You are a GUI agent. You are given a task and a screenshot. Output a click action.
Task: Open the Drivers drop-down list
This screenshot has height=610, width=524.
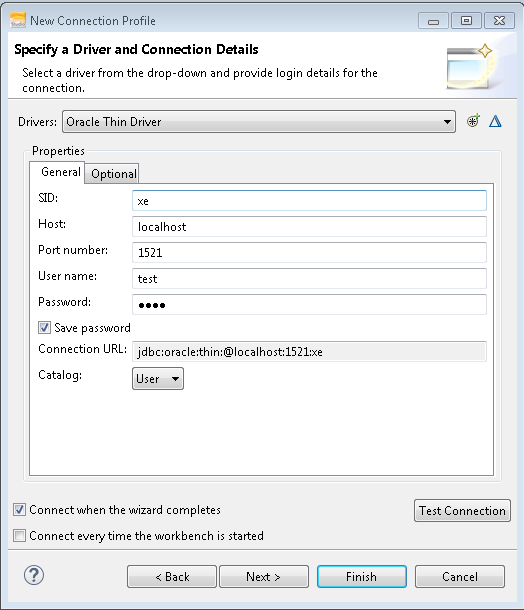(x=259, y=122)
